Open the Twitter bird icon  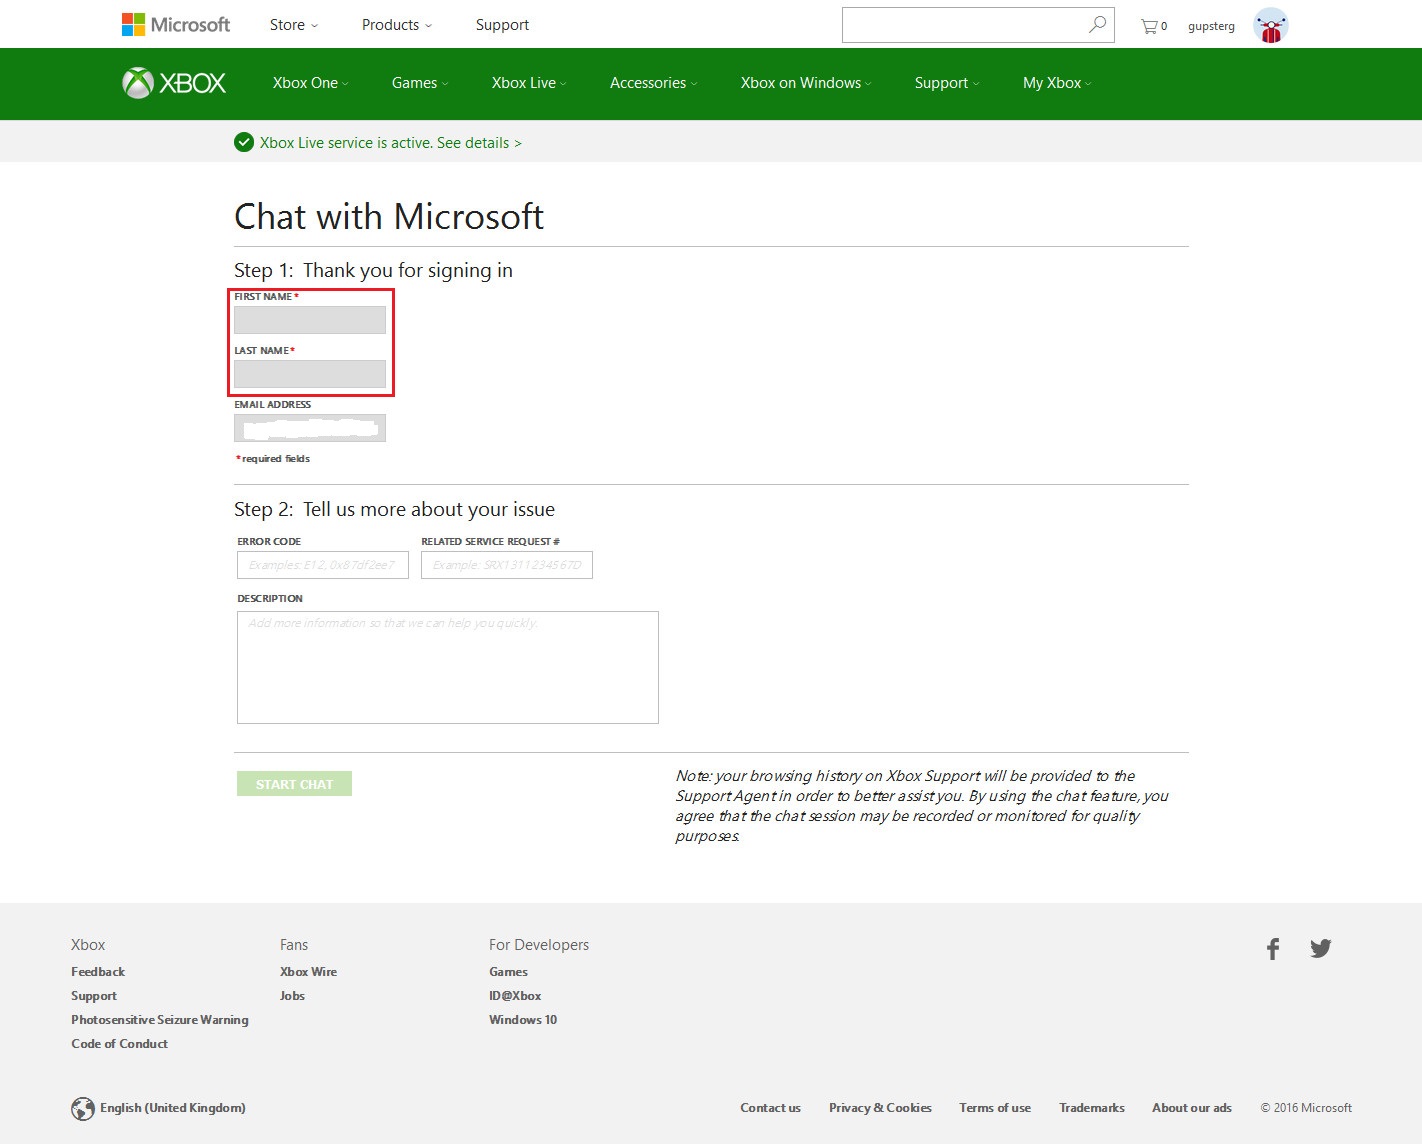[1320, 948]
